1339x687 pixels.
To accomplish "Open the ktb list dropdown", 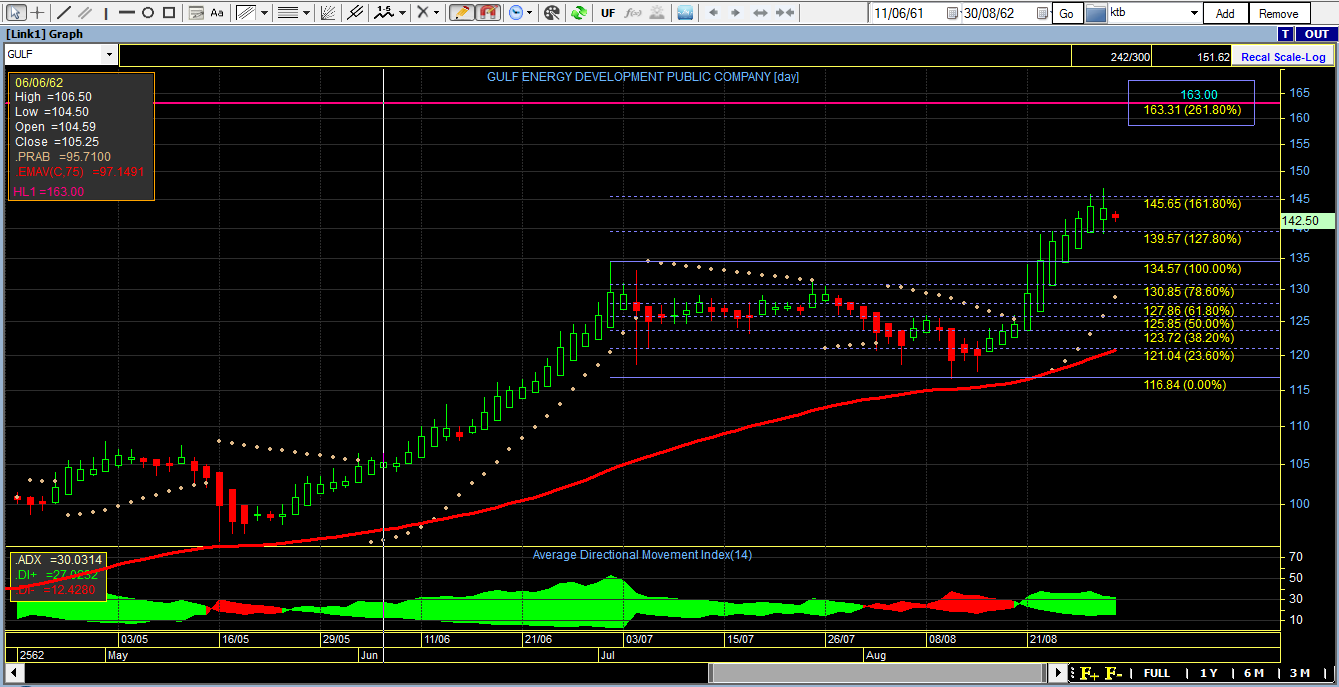I will (1194, 14).
